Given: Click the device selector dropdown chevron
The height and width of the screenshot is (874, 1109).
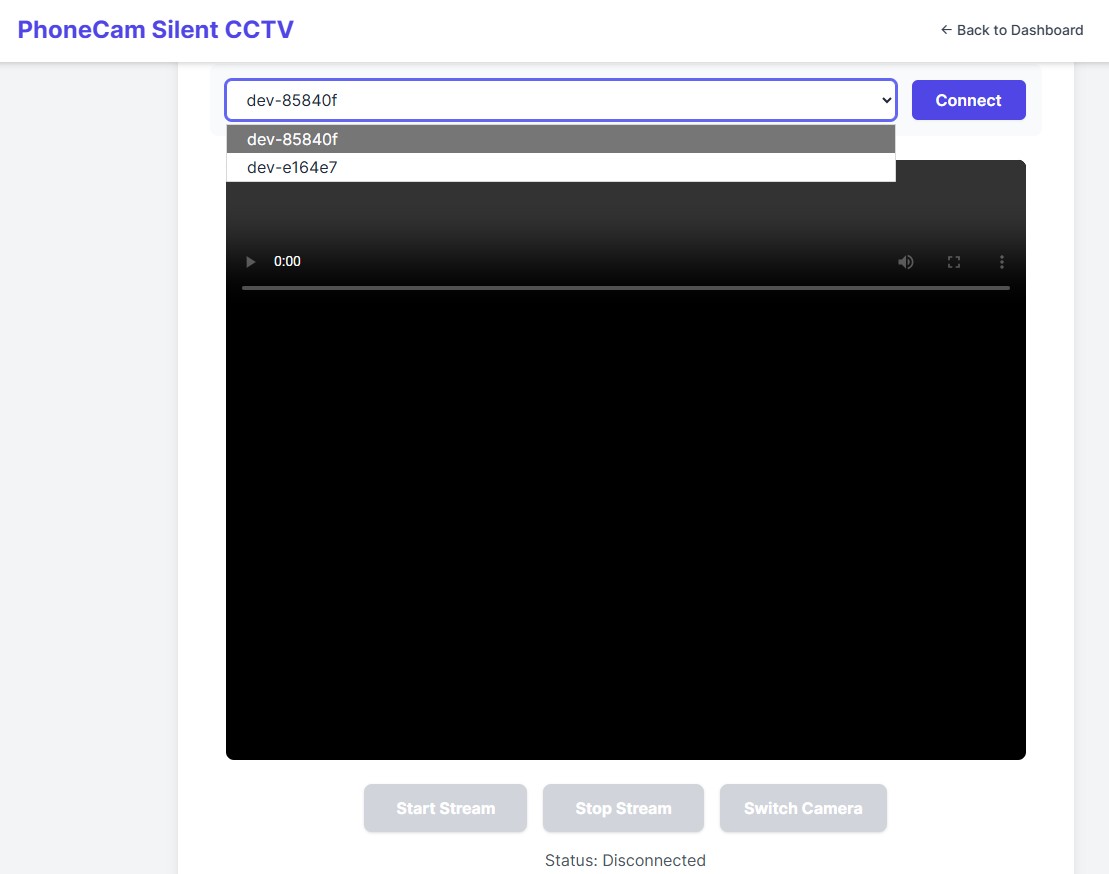Looking at the screenshot, I should 886,100.
